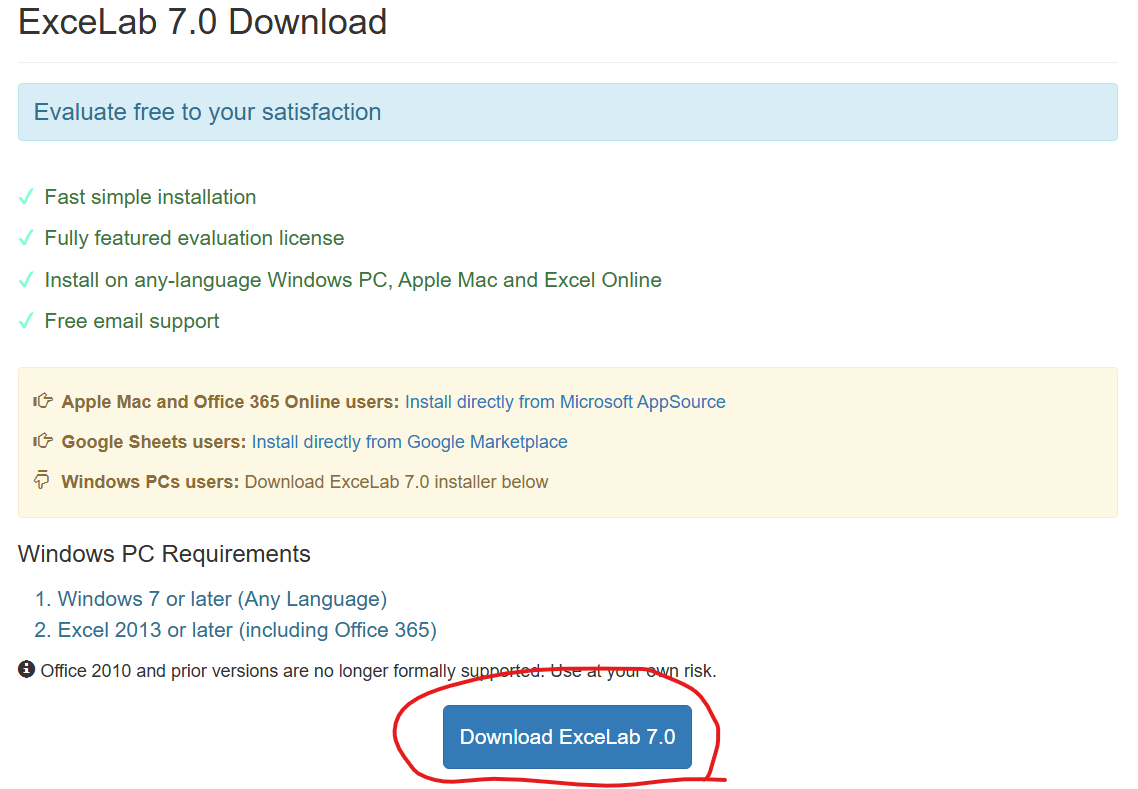The image size is (1138, 789).
Task: Click the Windows 7 or later requirement item
Action: 222,599
